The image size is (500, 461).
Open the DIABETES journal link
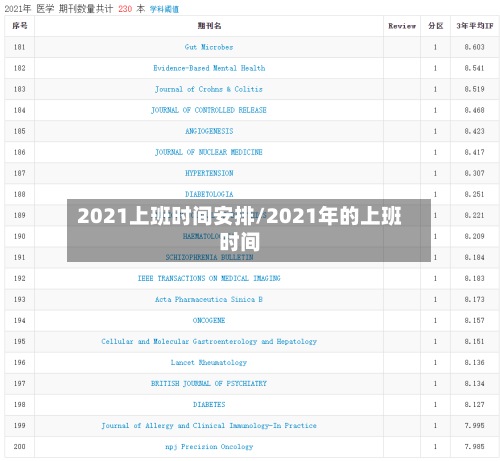209,404
